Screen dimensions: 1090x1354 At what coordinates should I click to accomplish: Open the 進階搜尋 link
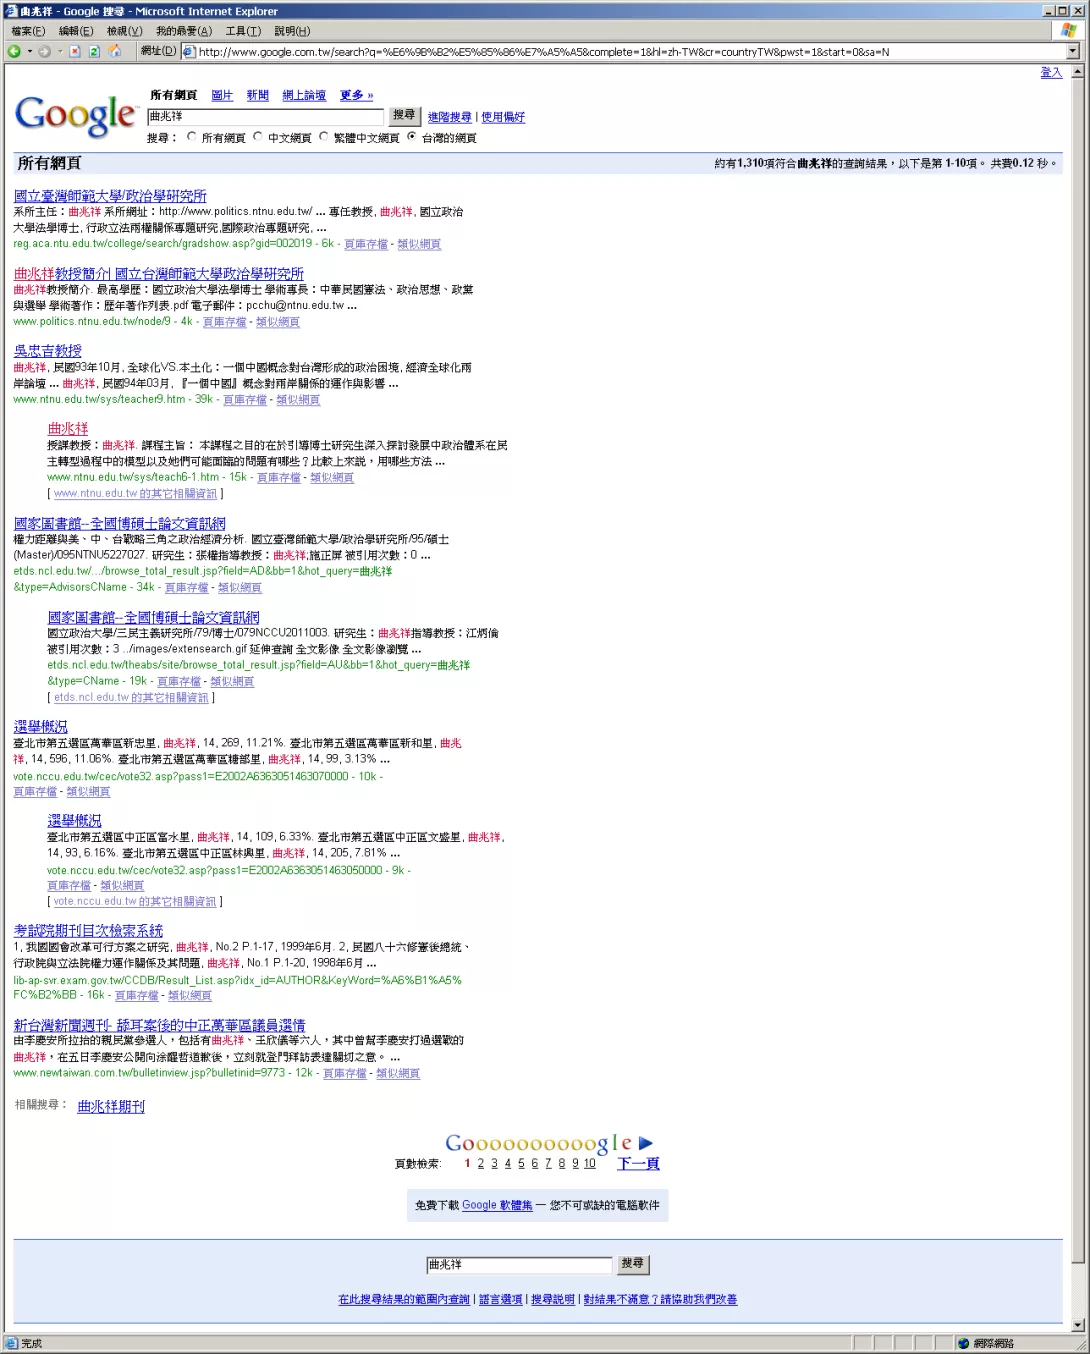450,117
